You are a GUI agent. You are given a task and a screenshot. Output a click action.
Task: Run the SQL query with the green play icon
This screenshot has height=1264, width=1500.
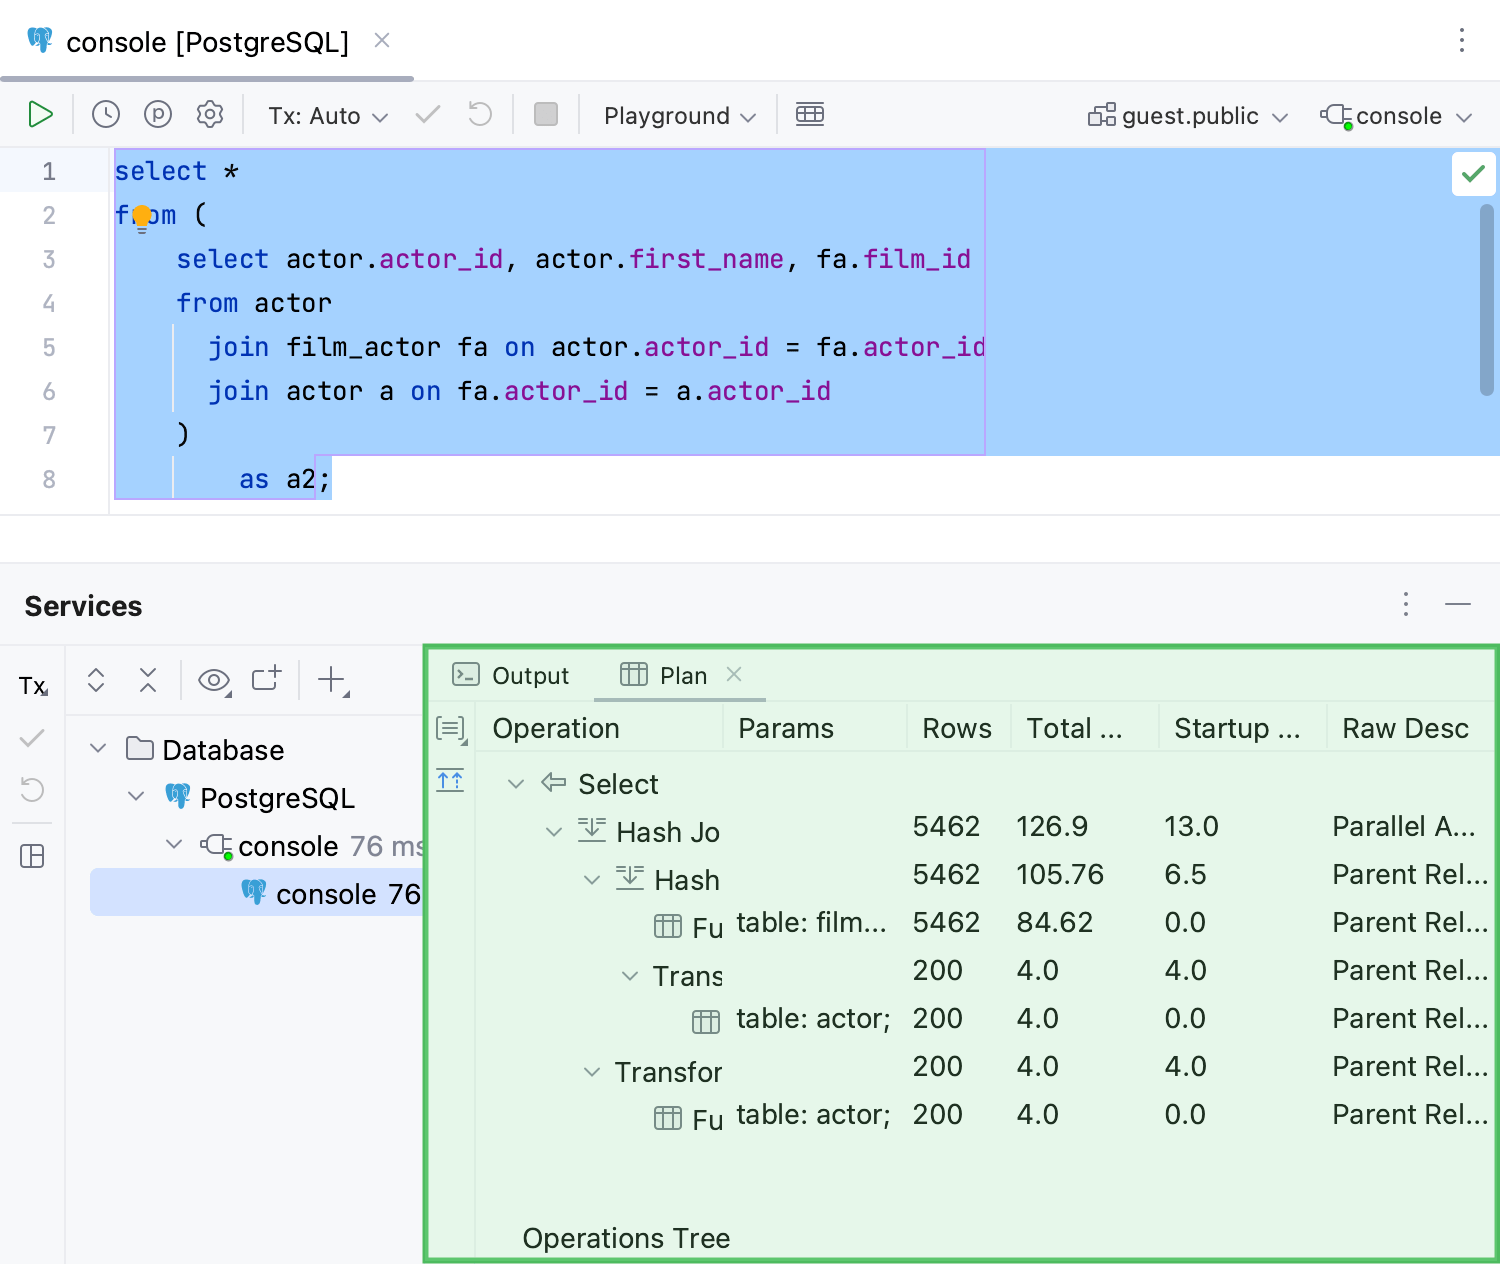coord(41,114)
